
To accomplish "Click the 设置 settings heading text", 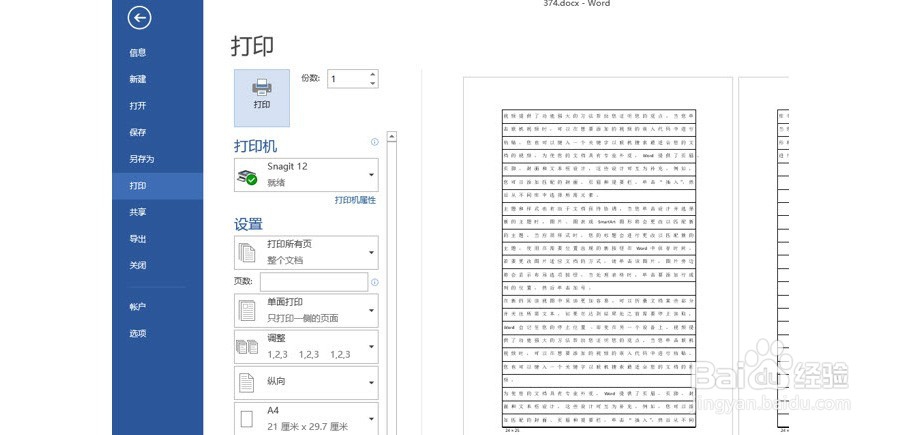I will coord(249,224).
